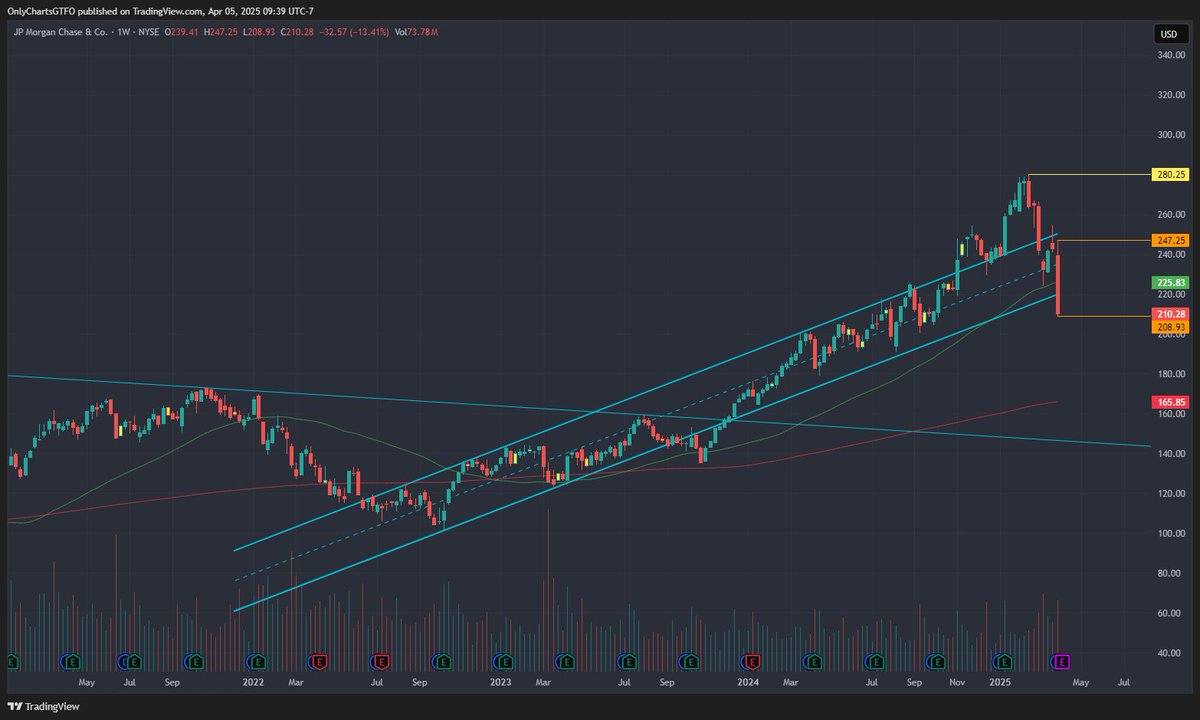Screen dimensions: 1200x720
Task: Click the purple upcoming earnings marker
Action: [x=1062, y=661]
